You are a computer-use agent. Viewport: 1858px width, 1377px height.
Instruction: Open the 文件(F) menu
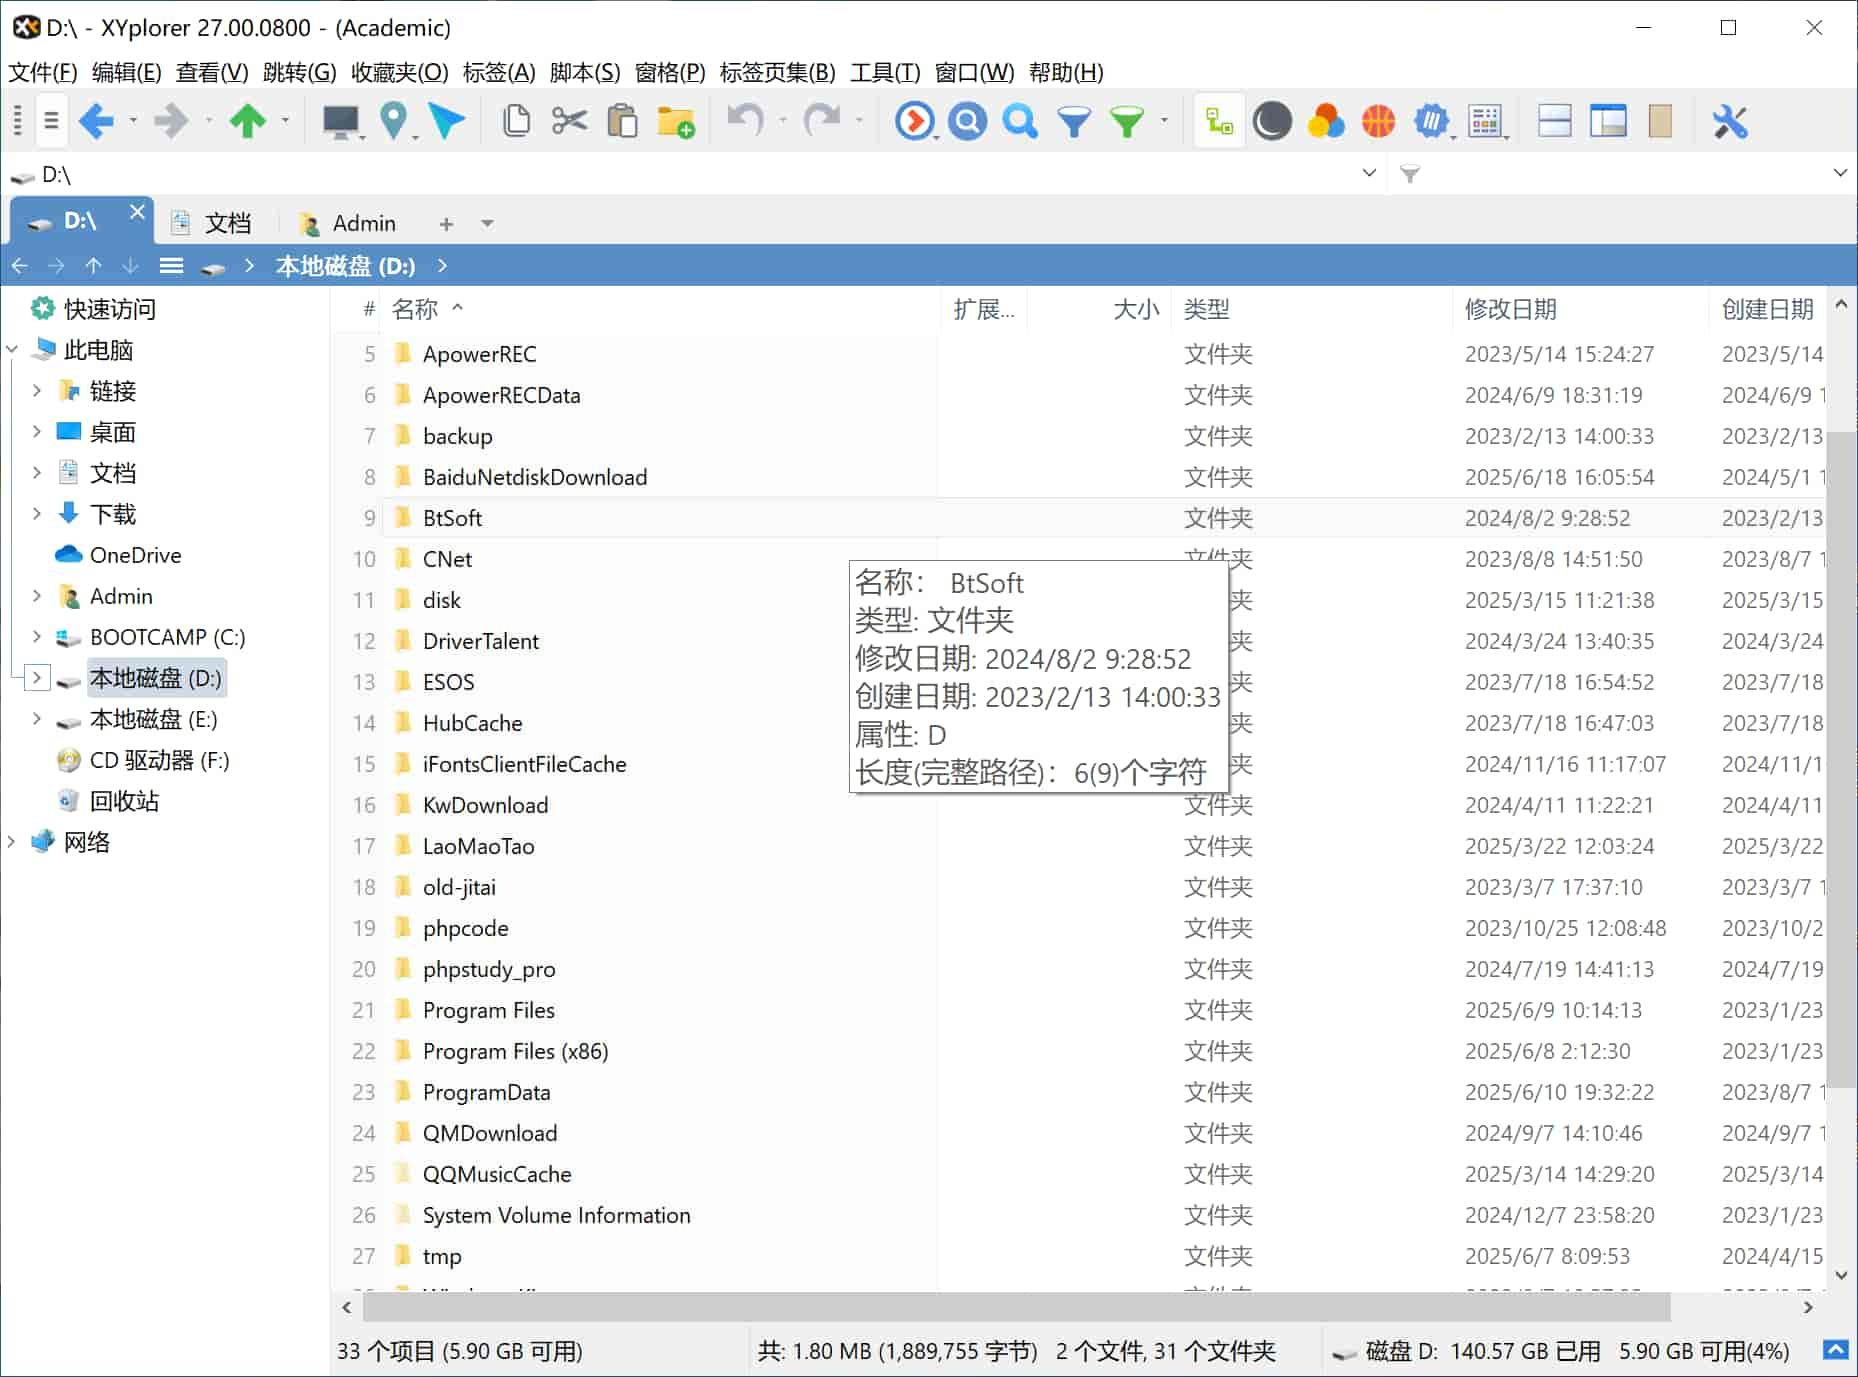coord(43,72)
